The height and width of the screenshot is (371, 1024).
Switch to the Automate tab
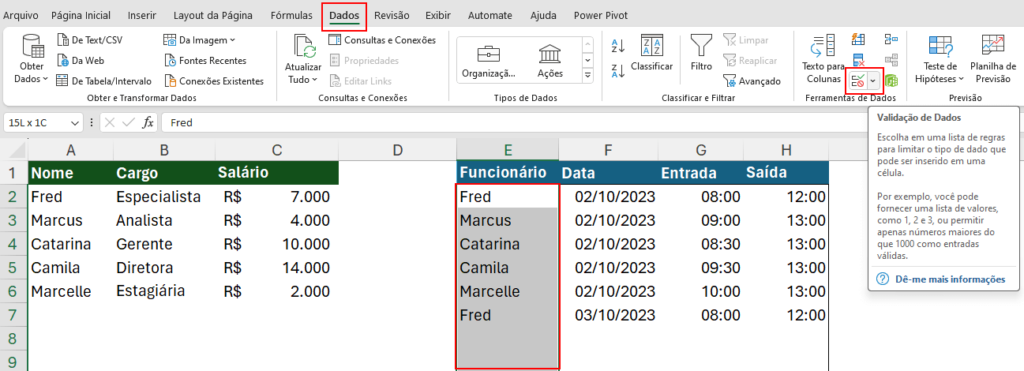click(490, 16)
